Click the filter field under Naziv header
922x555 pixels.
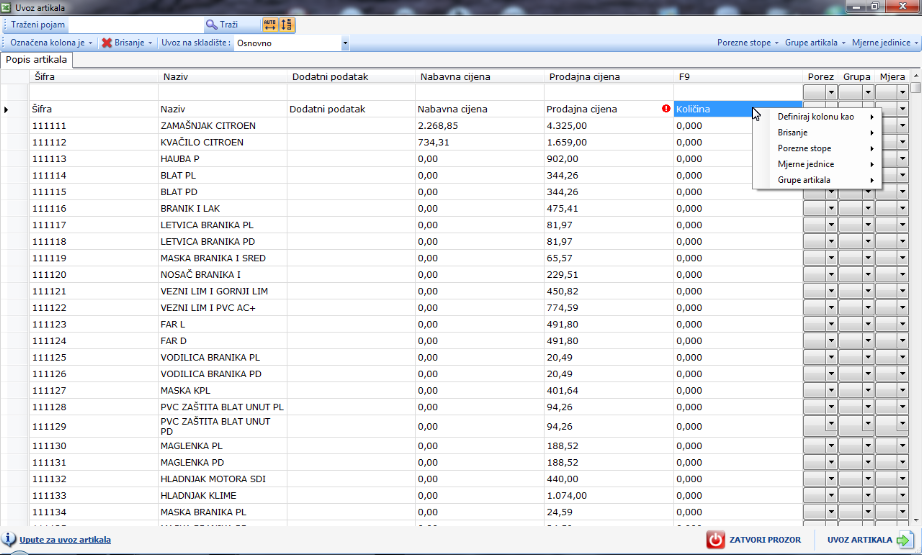[x=223, y=92]
